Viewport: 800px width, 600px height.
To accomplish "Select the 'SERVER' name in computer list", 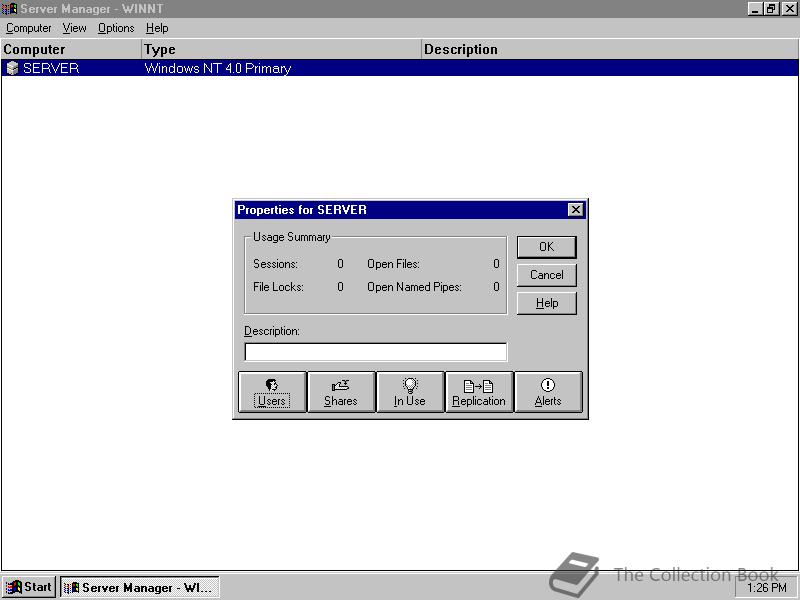I will (51, 68).
